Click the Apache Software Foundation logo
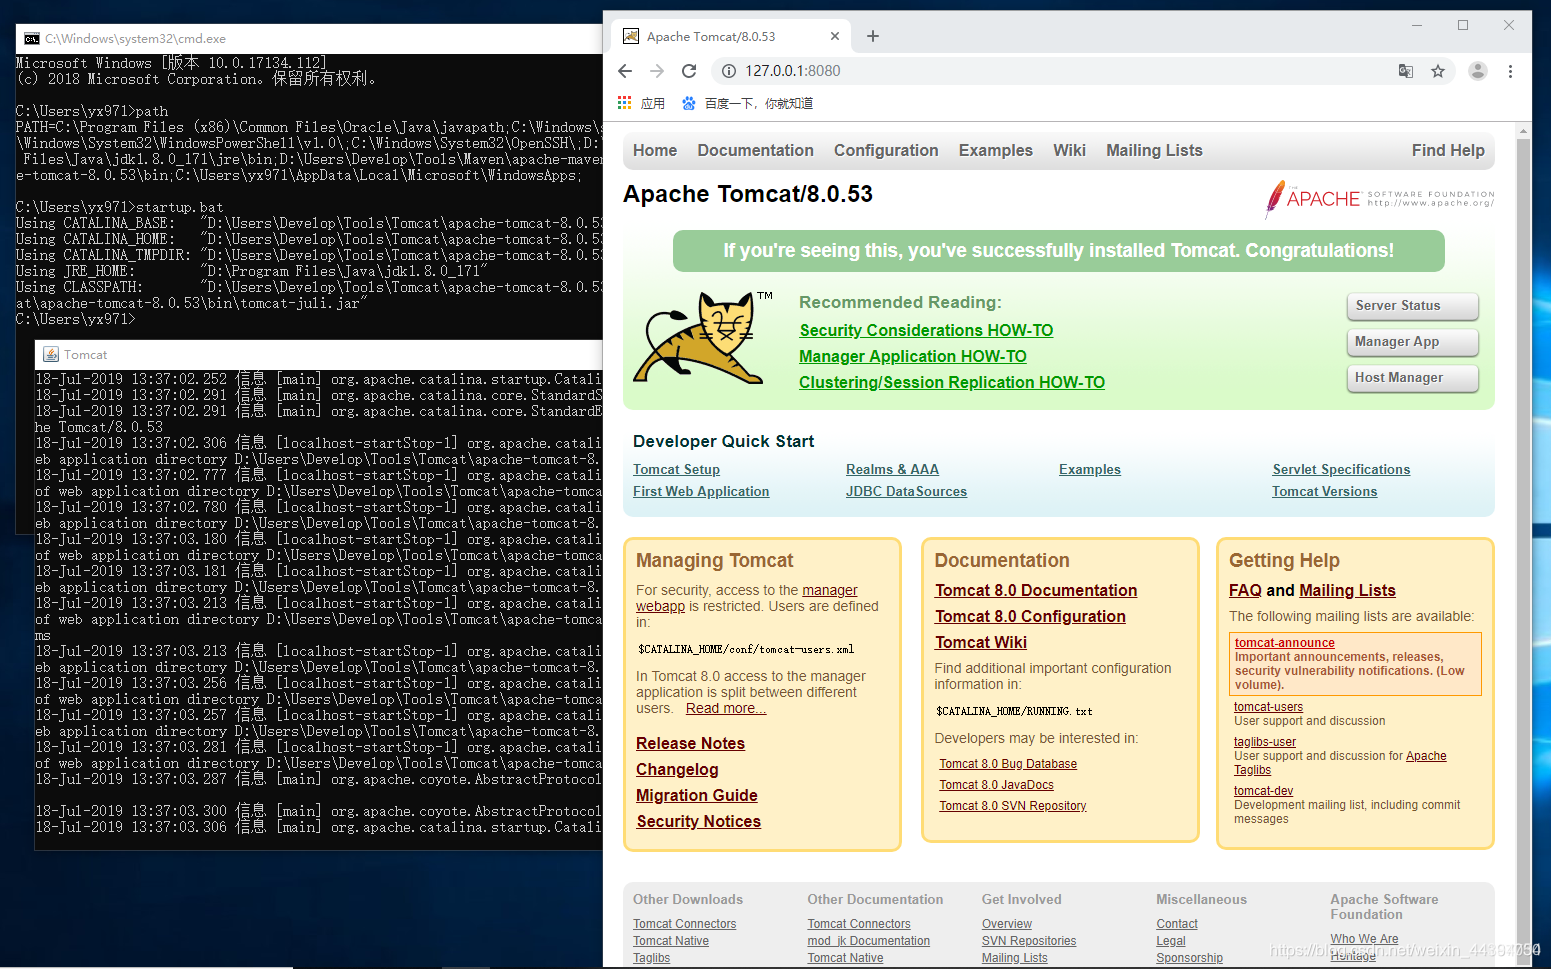 tap(1379, 199)
